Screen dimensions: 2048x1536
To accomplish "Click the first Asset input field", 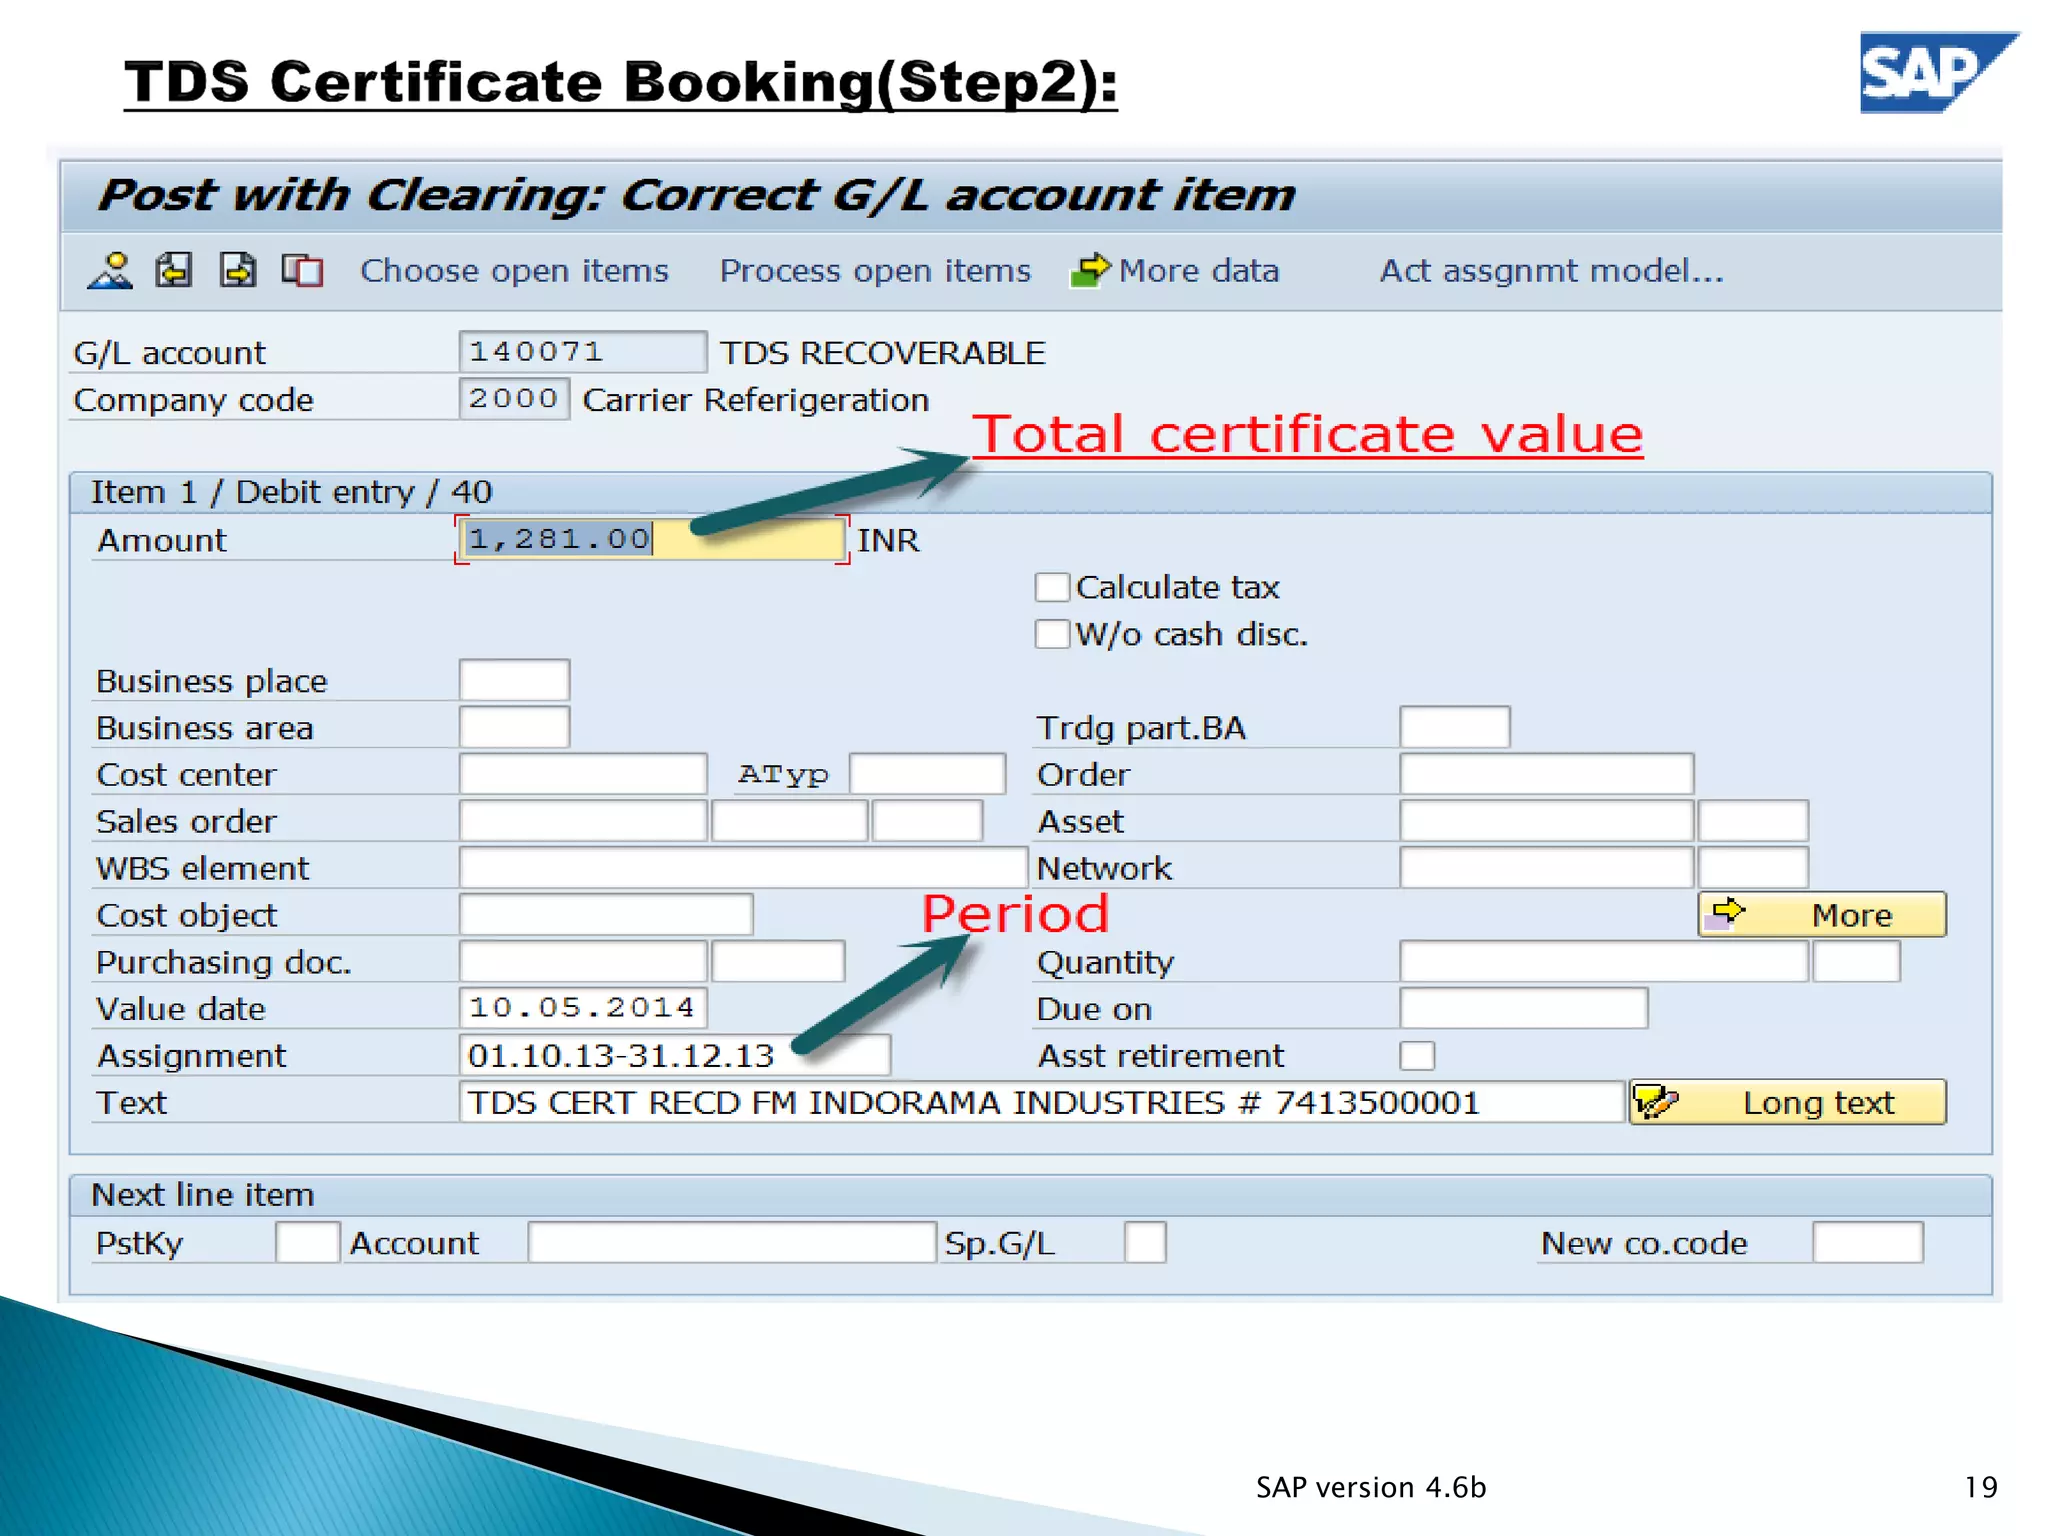I will [1546, 822].
